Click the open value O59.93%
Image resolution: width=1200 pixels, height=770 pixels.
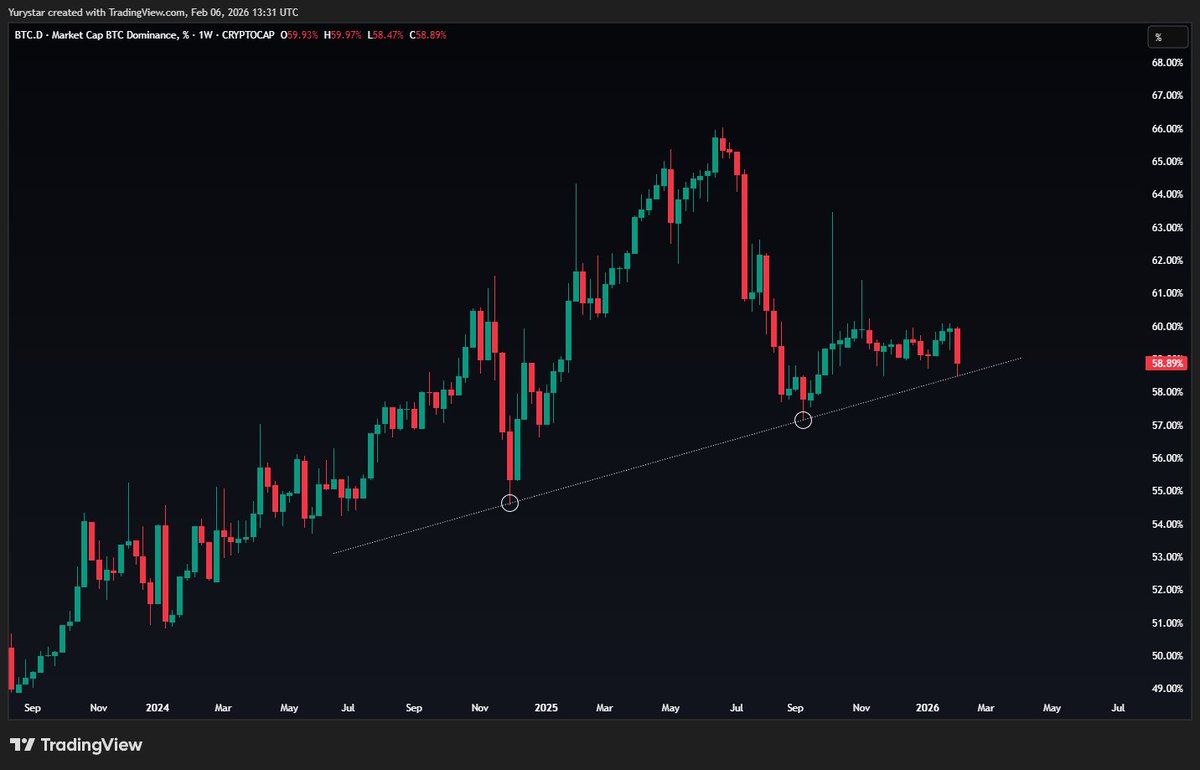point(301,35)
